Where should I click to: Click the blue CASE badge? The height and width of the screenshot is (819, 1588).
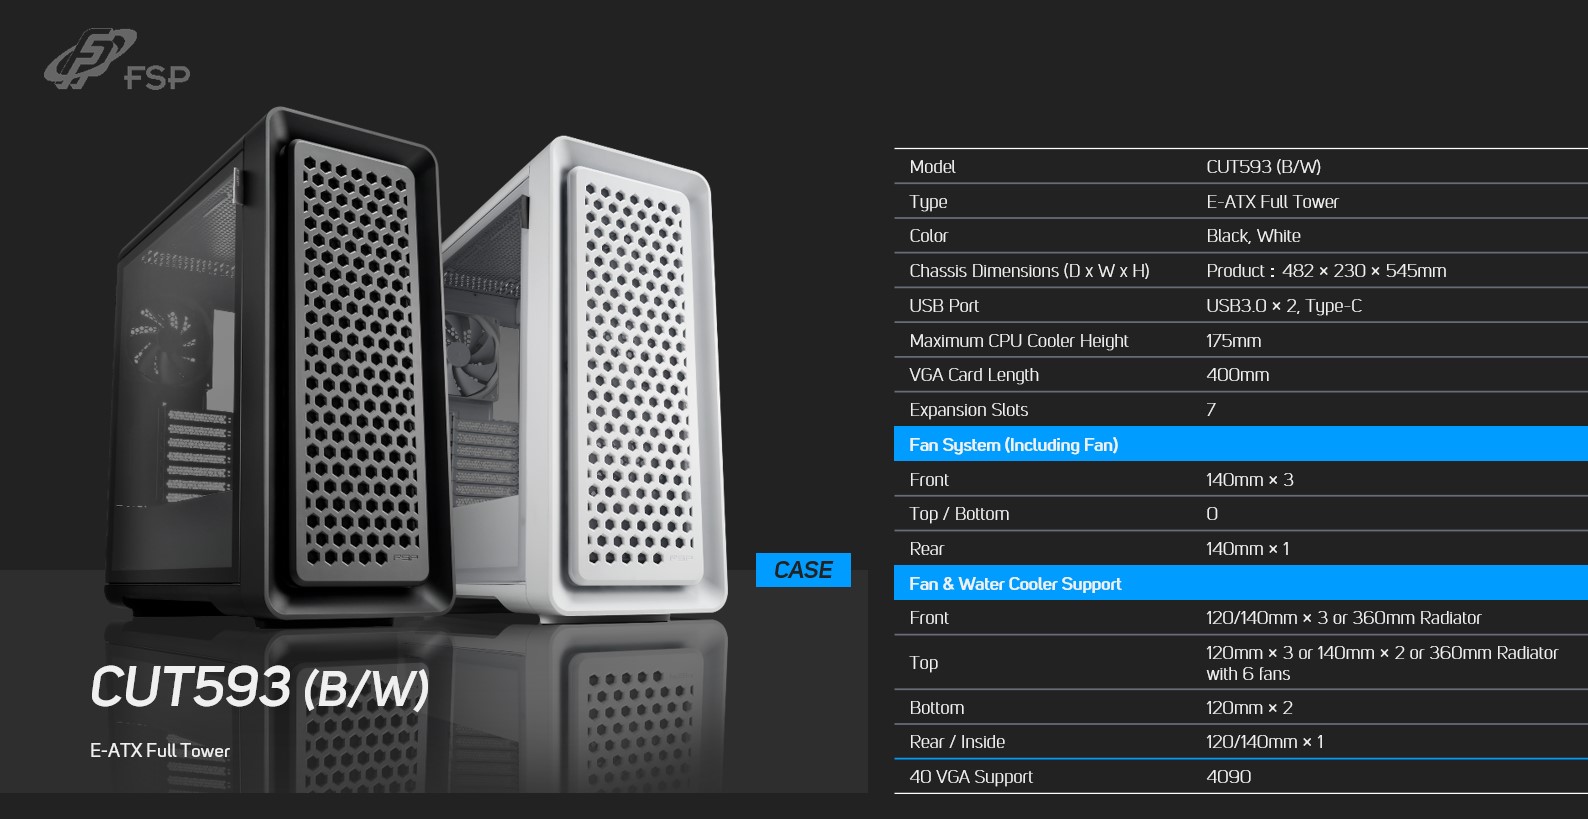point(803,570)
